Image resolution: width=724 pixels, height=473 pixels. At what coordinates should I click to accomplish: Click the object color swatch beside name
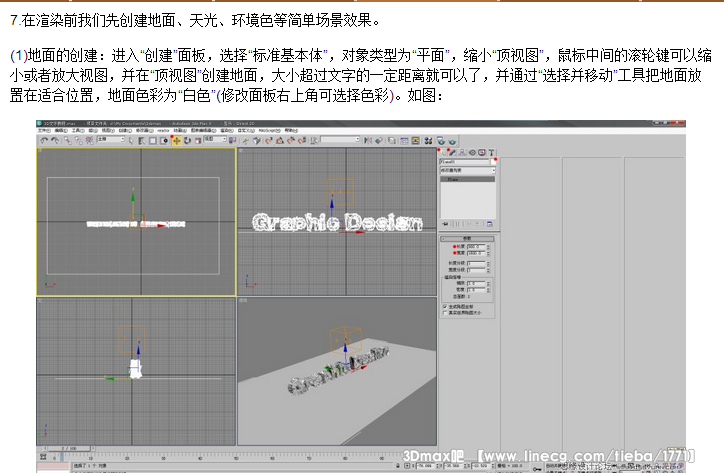[492, 161]
